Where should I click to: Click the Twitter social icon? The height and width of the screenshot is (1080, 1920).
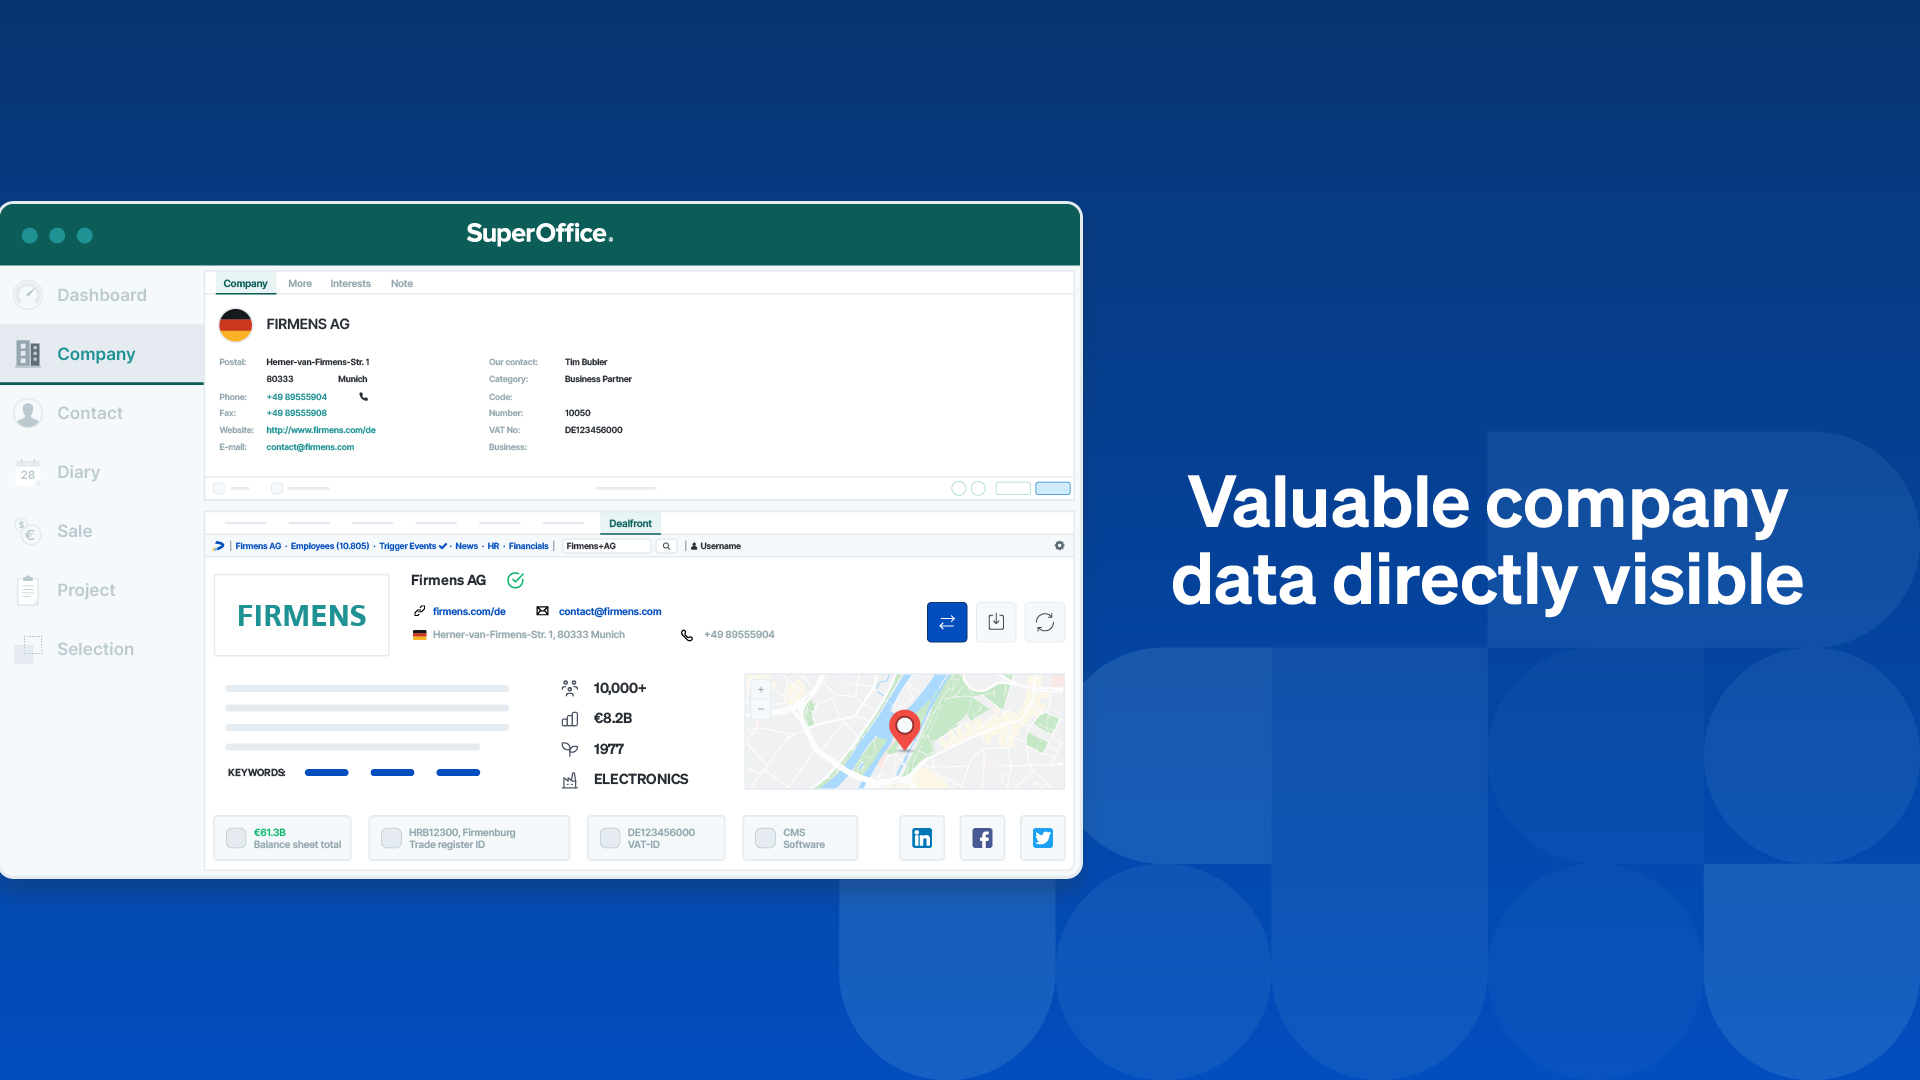tap(1042, 837)
